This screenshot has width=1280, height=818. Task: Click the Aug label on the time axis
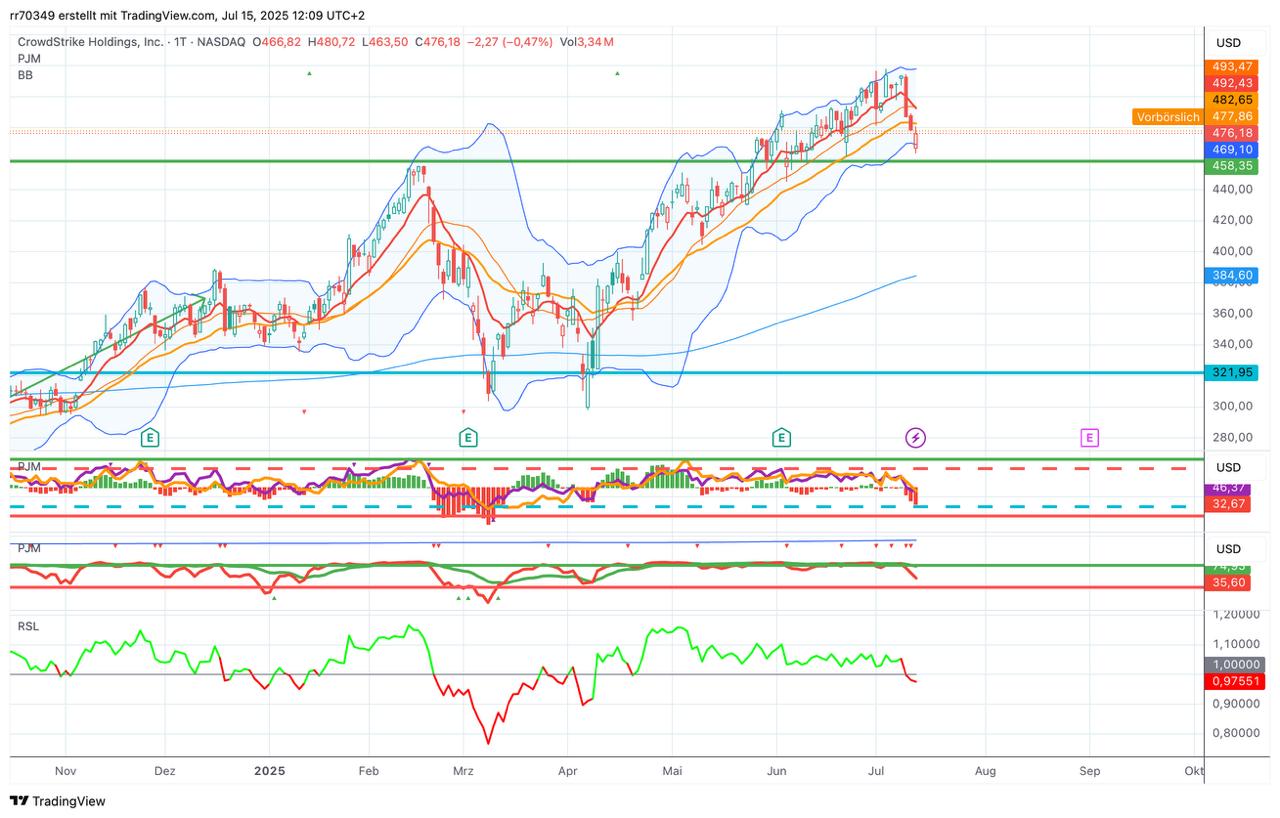pyautogui.click(x=985, y=771)
